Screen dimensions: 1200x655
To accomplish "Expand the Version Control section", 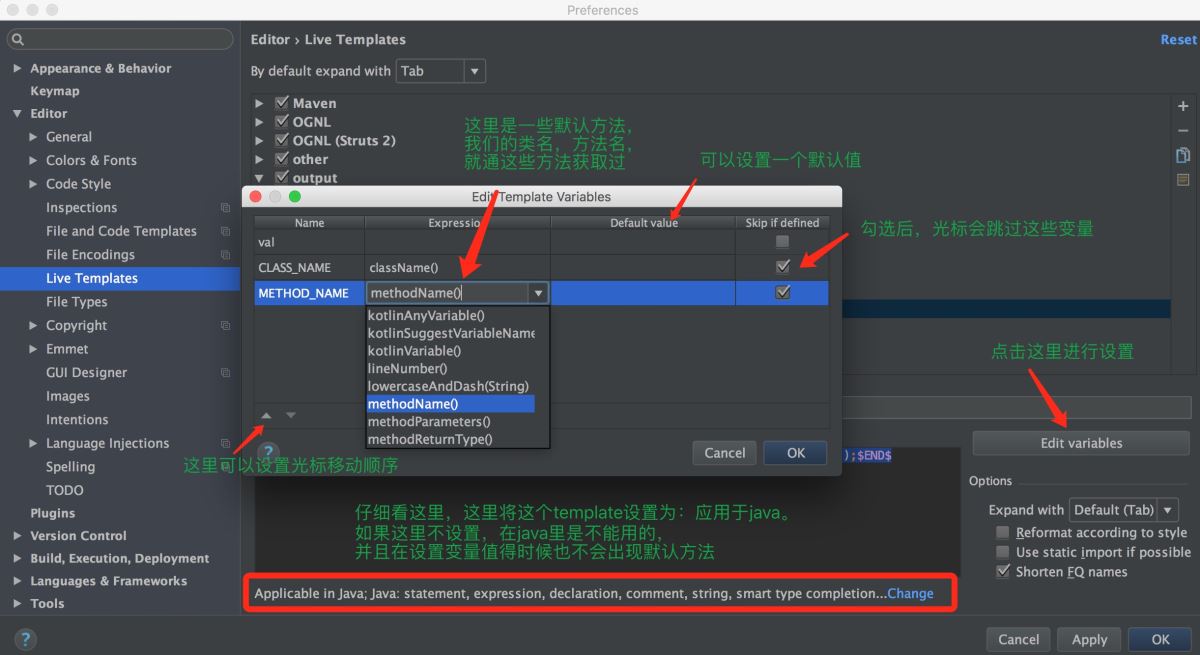I will (x=17, y=536).
